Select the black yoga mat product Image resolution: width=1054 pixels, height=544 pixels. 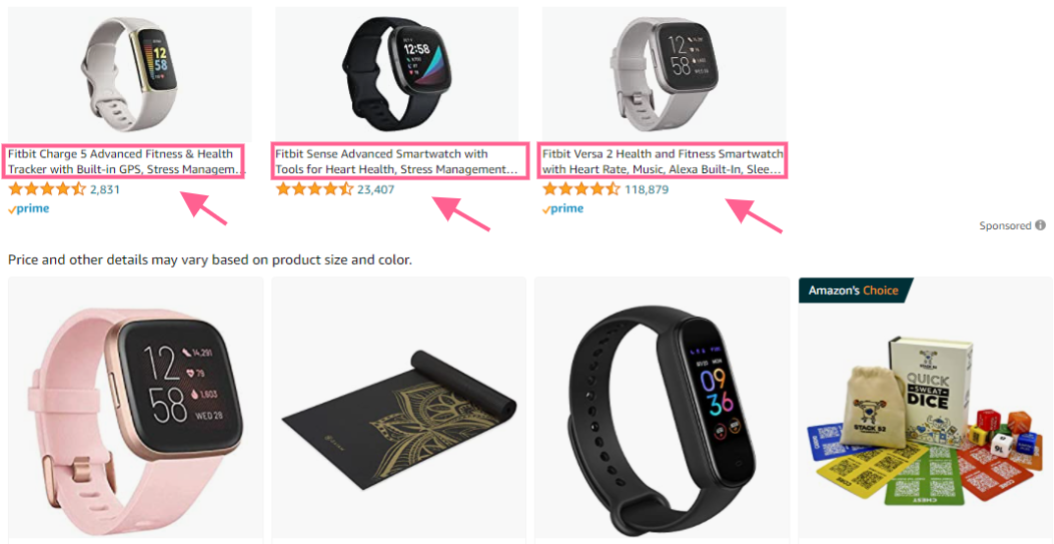(399, 409)
